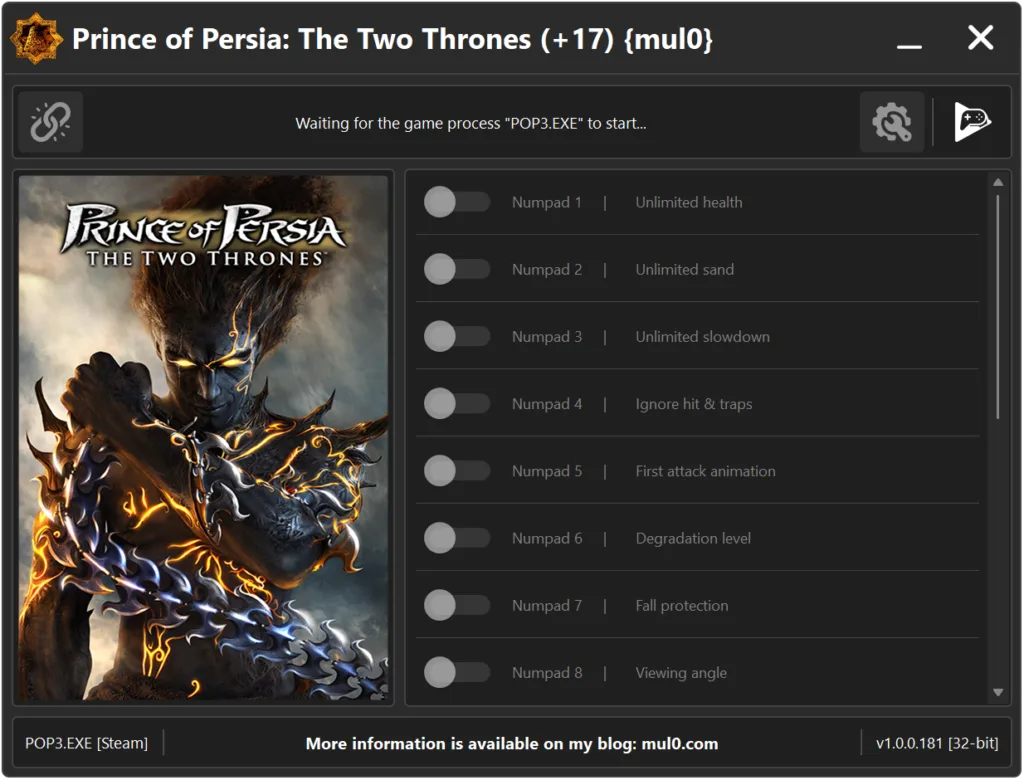
Task: Enable Unlimited sand toggle
Action: (x=456, y=270)
